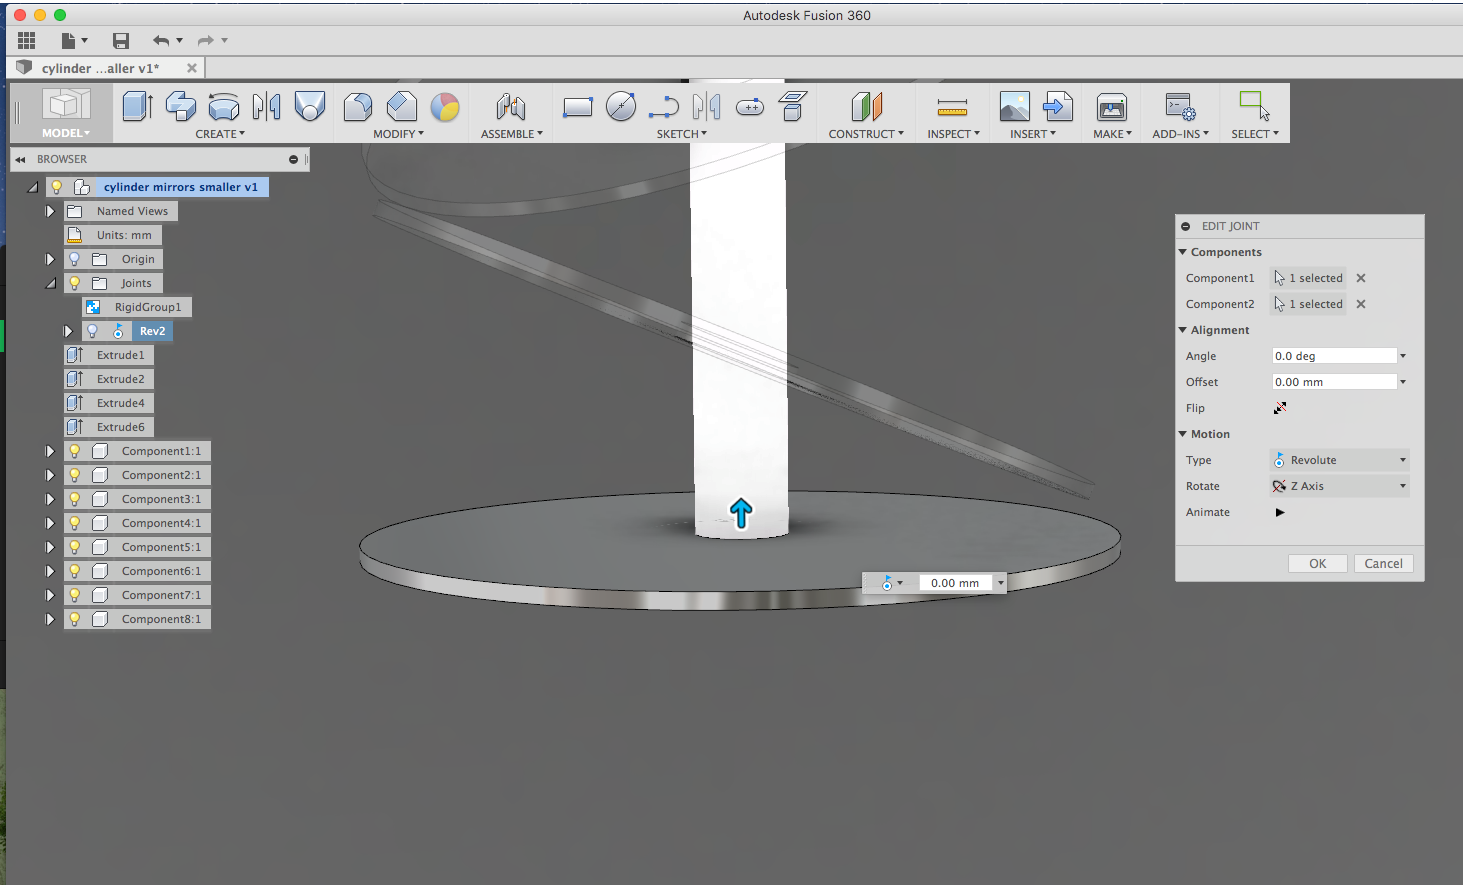Hide Component1:1 using its light bulb
The image size is (1463, 885).
[74, 451]
